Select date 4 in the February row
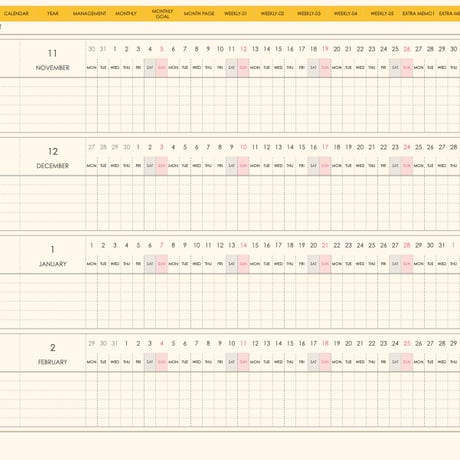The image size is (460, 460). [x=162, y=344]
